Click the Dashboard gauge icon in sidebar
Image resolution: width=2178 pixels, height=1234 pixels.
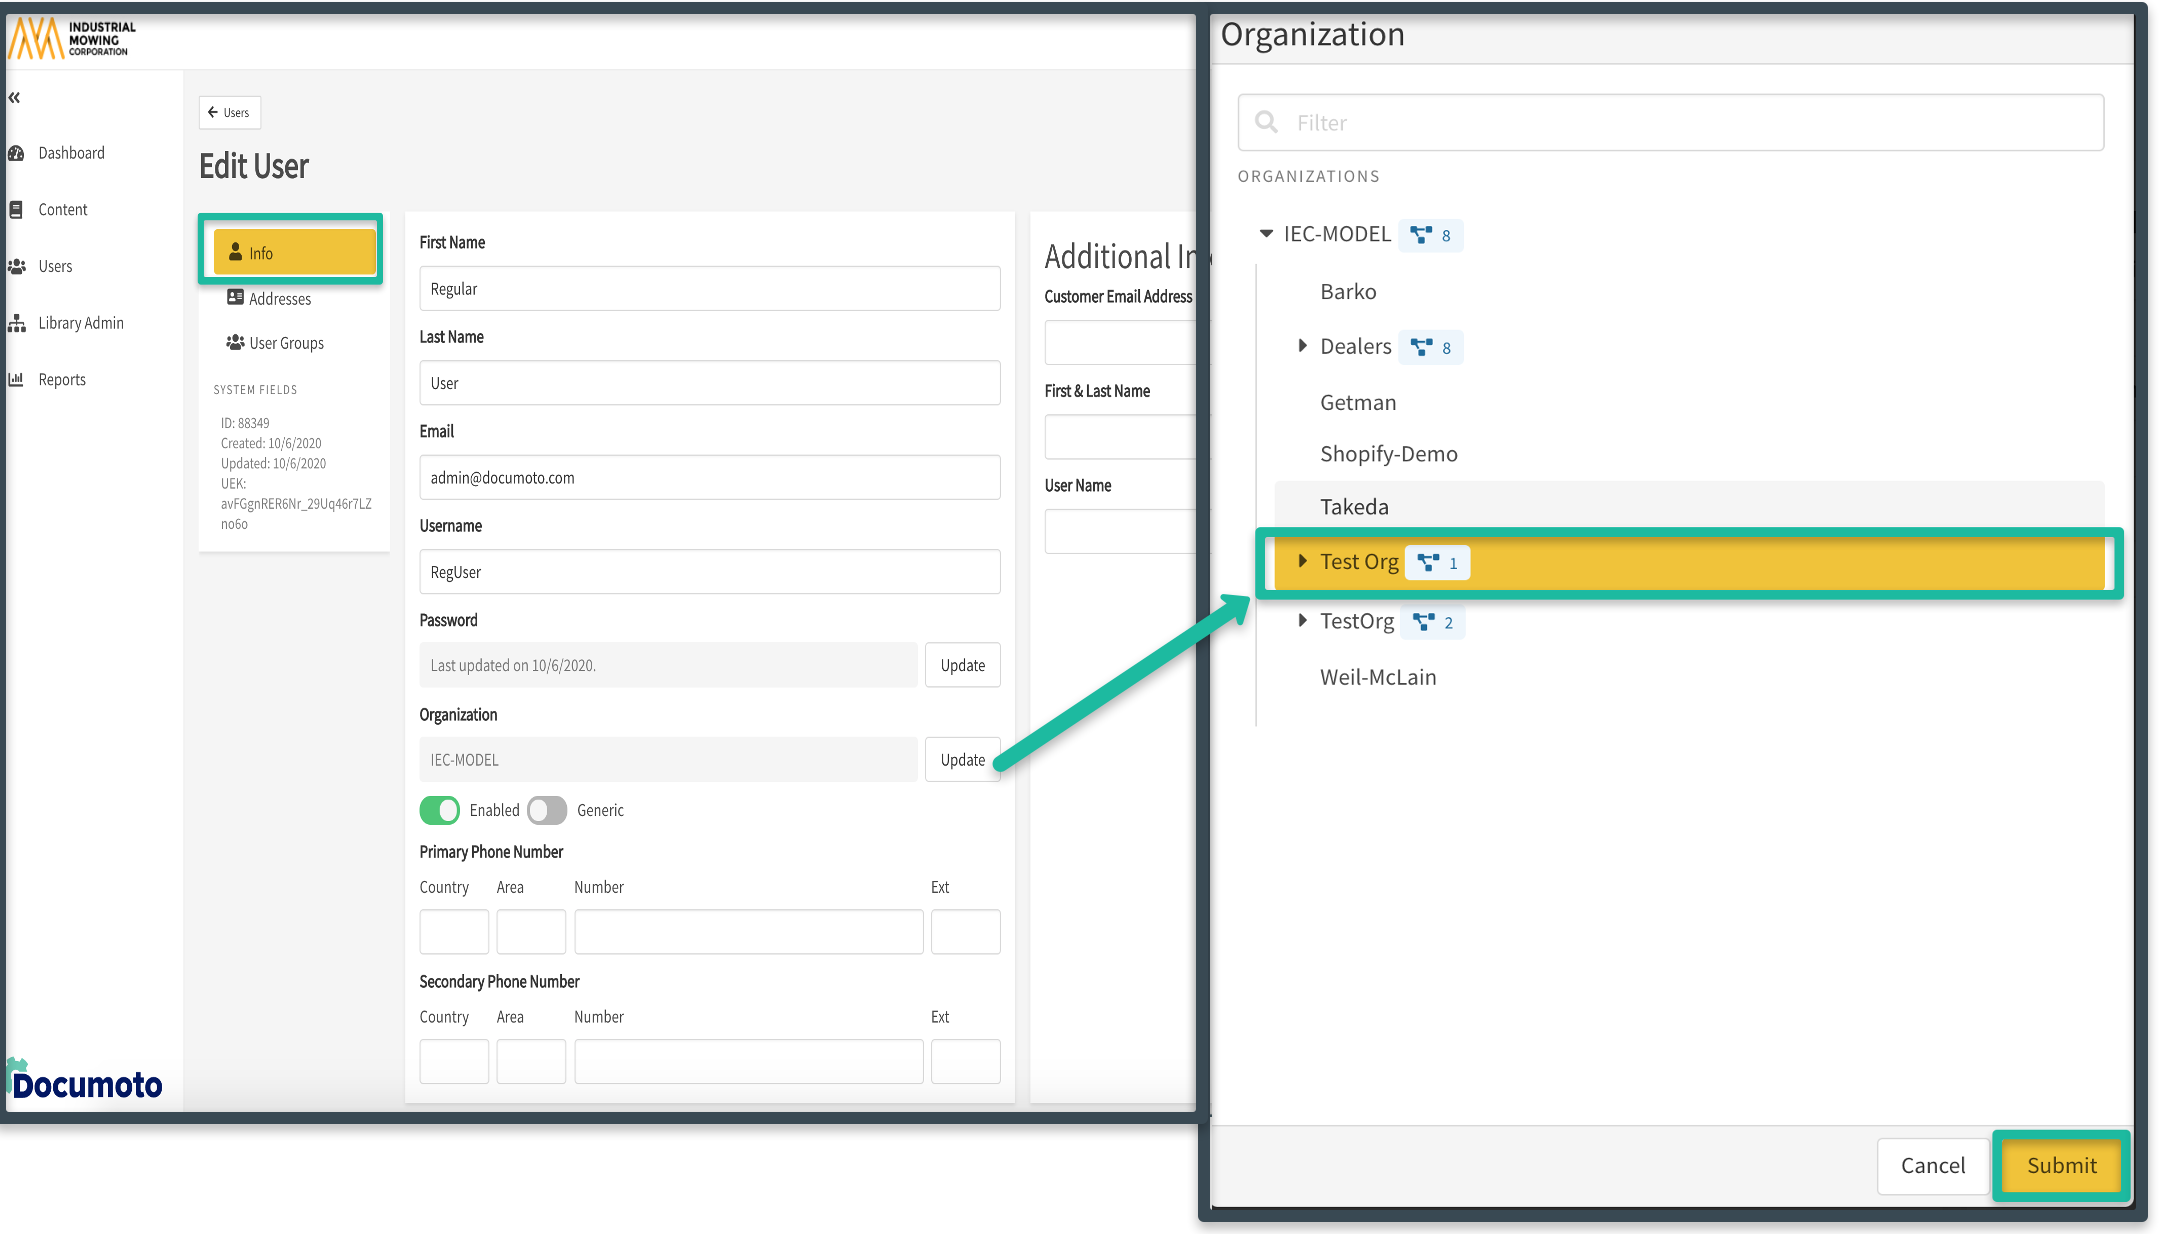point(16,153)
